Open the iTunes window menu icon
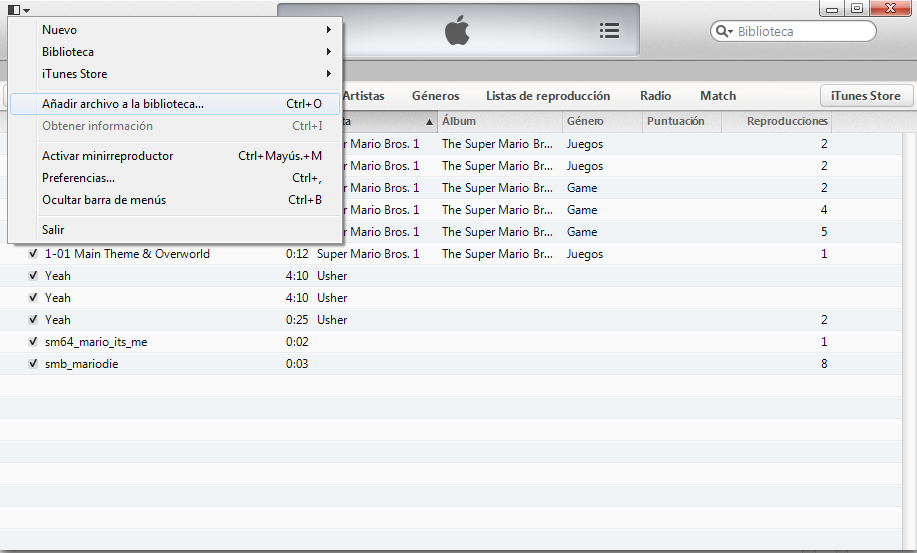Viewport: 917px width, 553px height. point(19,9)
